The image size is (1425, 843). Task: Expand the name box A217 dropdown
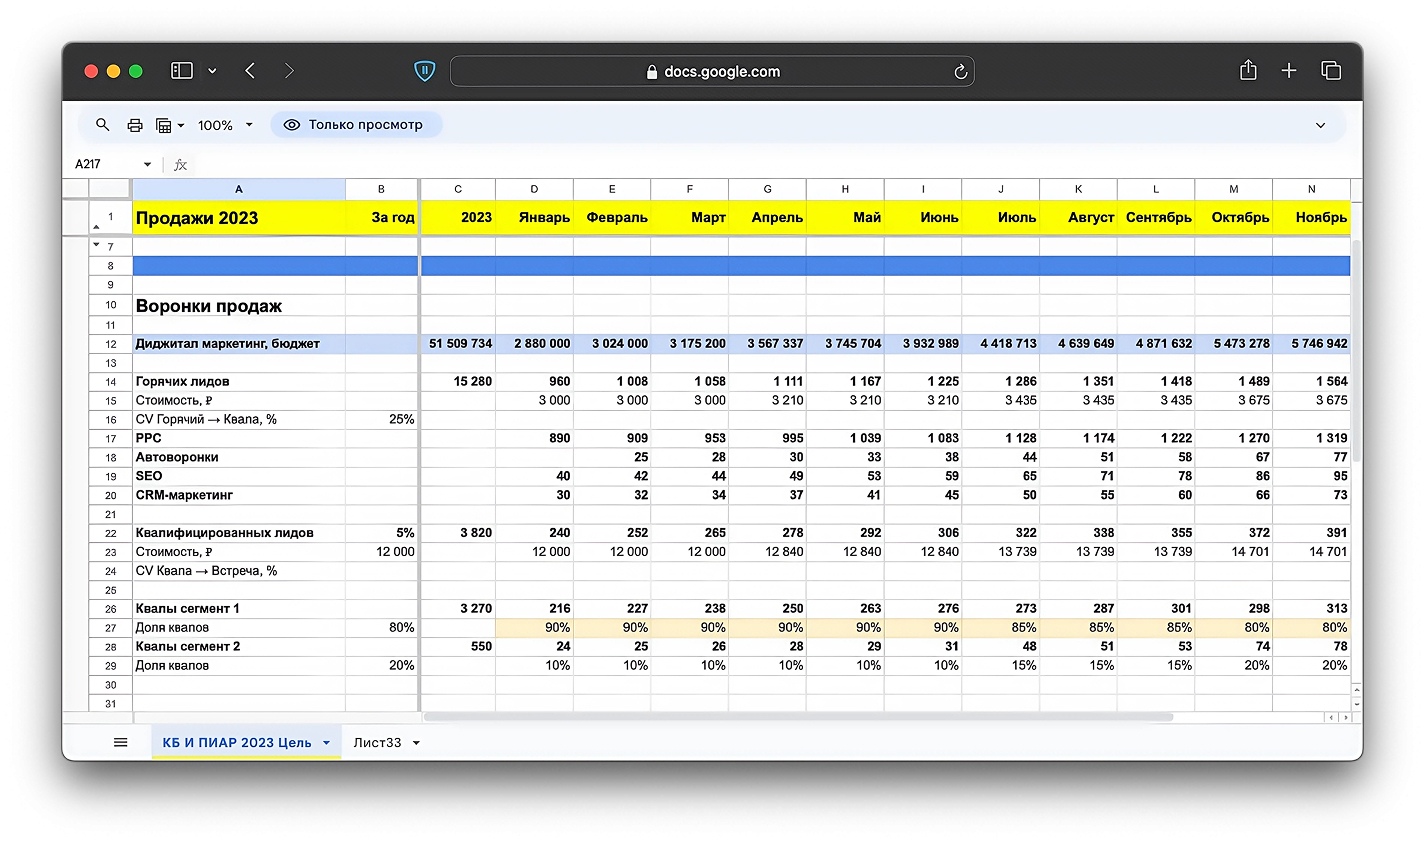(x=147, y=164)
